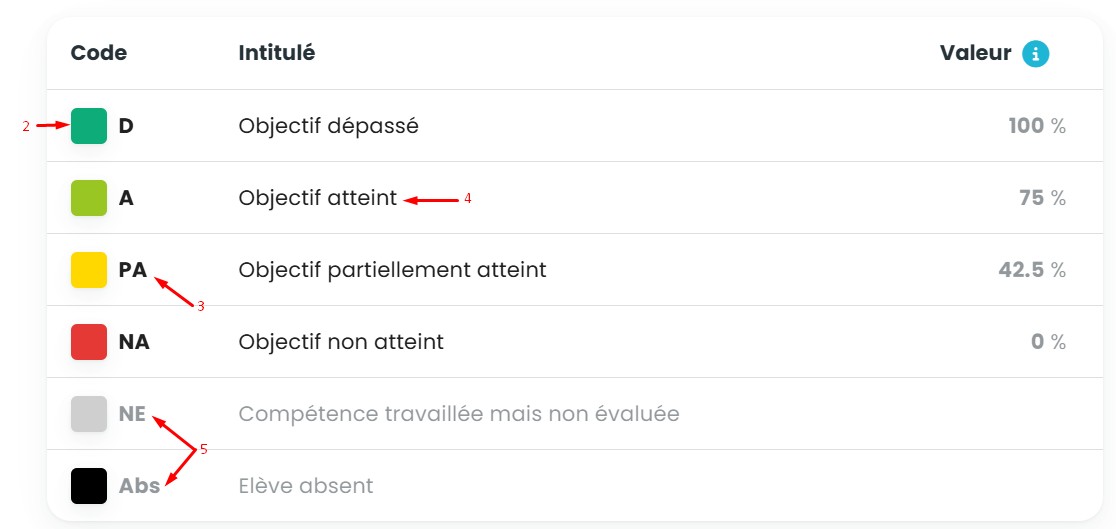This screenshot has height=529, width=1116.
Task: Edit the 100 % value field
Action: 1036,126
